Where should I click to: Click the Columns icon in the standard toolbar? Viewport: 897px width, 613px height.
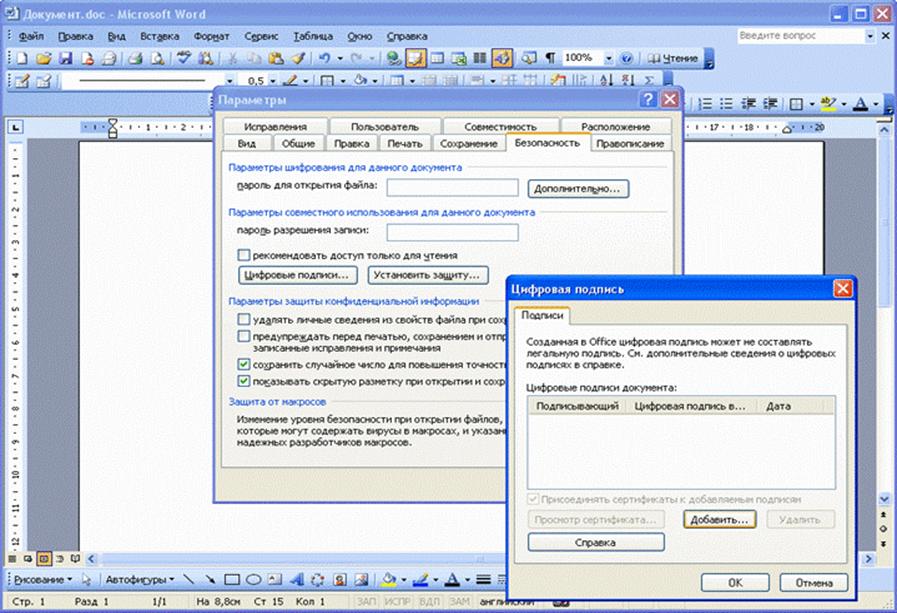click(480, 58)
